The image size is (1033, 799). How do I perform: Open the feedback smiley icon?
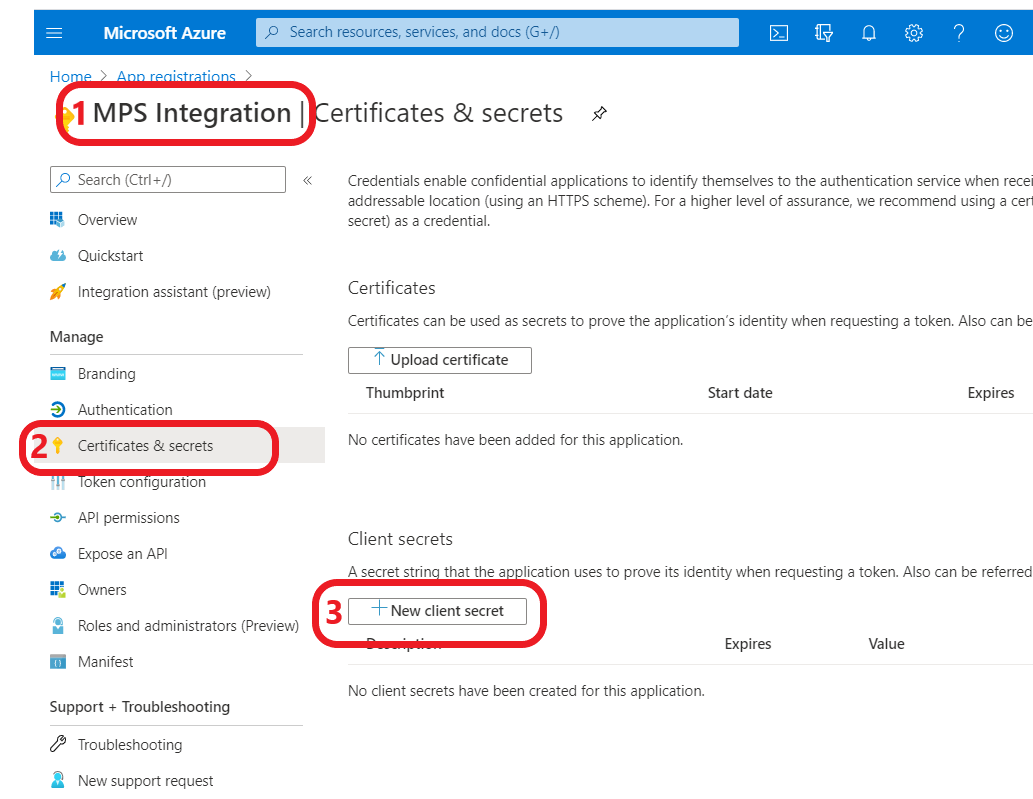(1004, 33)
